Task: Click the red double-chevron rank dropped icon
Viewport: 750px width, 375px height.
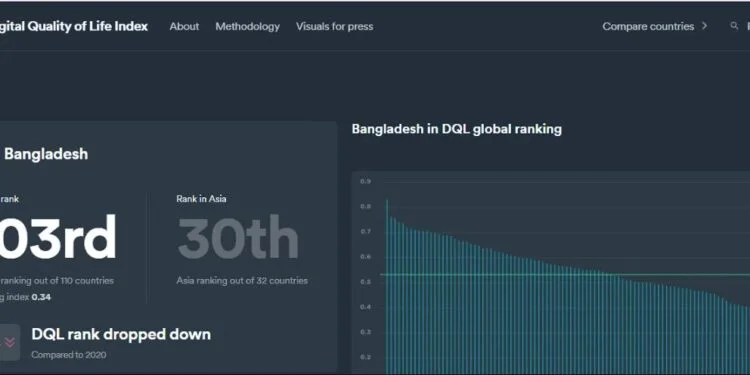Action: [x=10, y=342]
